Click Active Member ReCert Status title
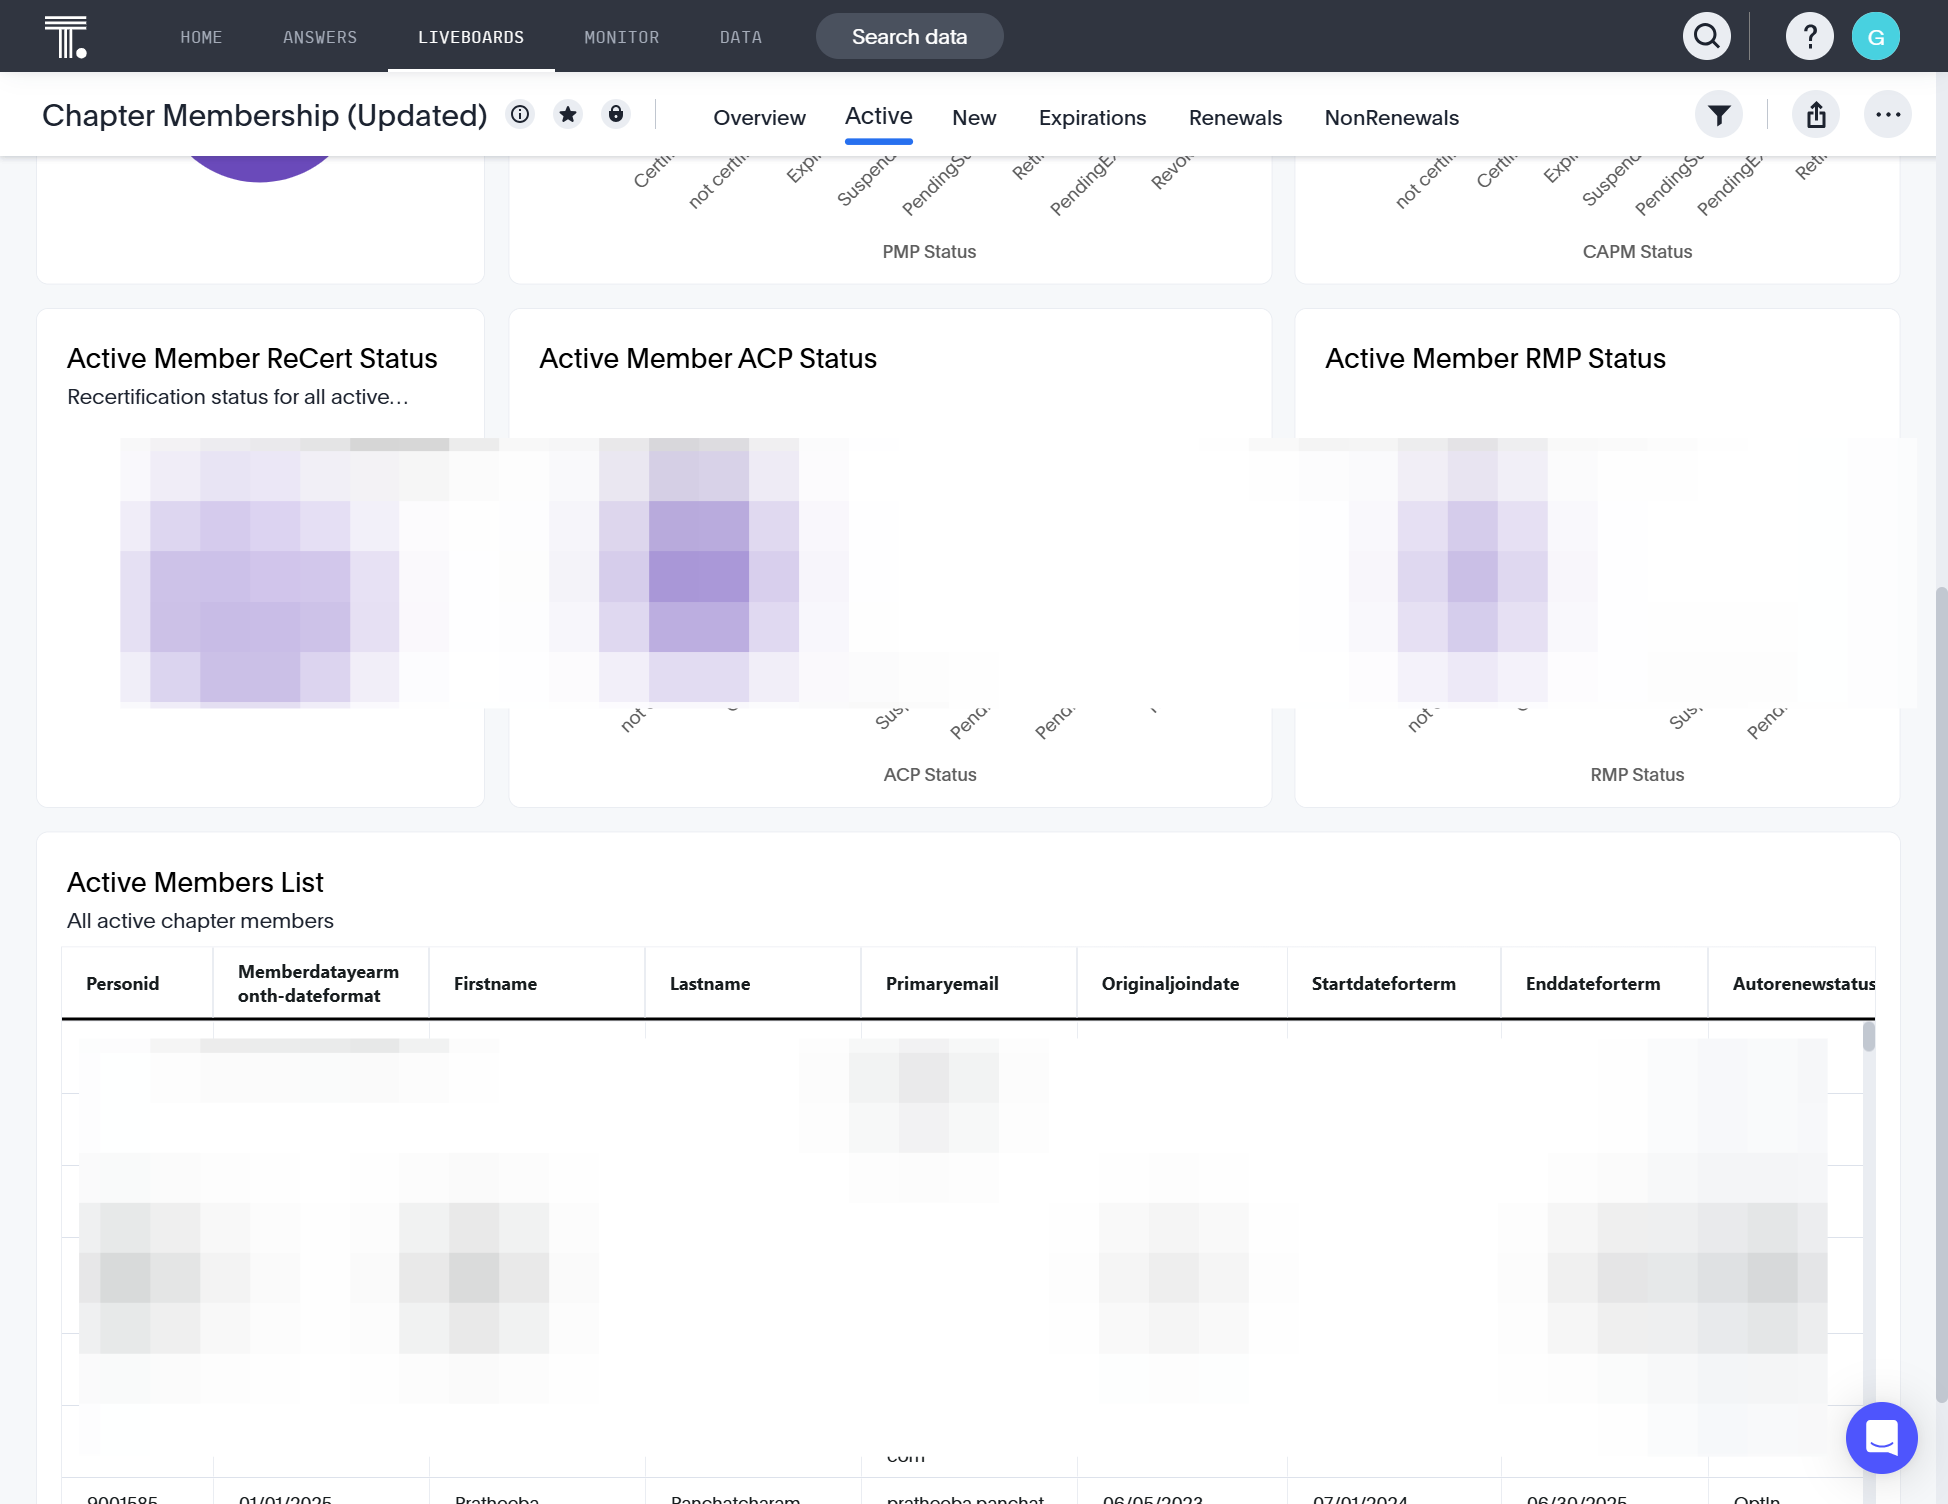Screen dimensions: 1948x1504 pyautogui.click(x=252, y=358)
